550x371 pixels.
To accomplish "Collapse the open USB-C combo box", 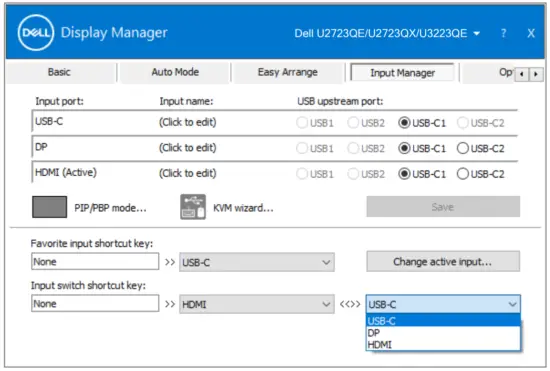I will point(443,304).
